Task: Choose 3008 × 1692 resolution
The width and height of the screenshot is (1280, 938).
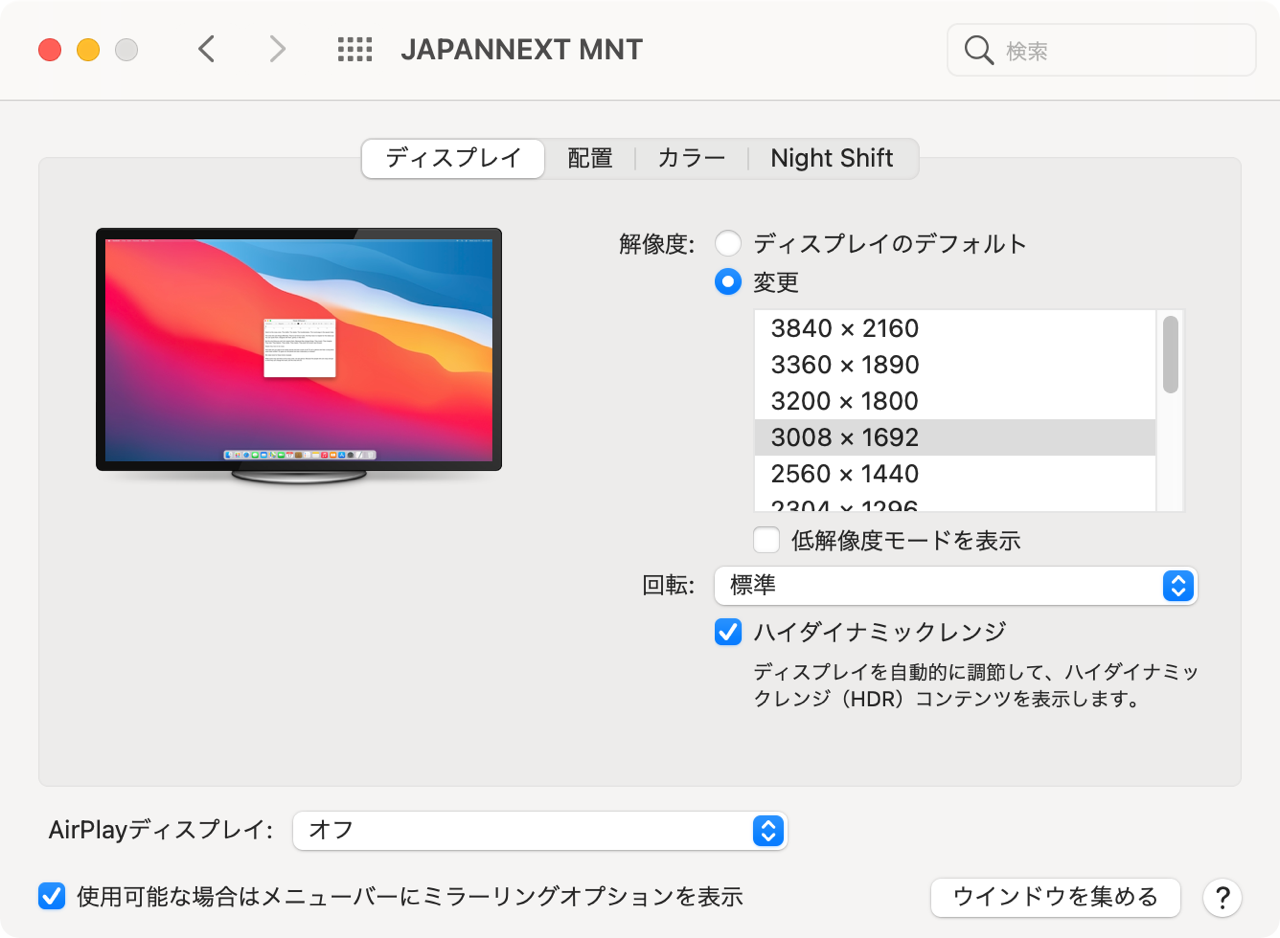Action: 955,437
